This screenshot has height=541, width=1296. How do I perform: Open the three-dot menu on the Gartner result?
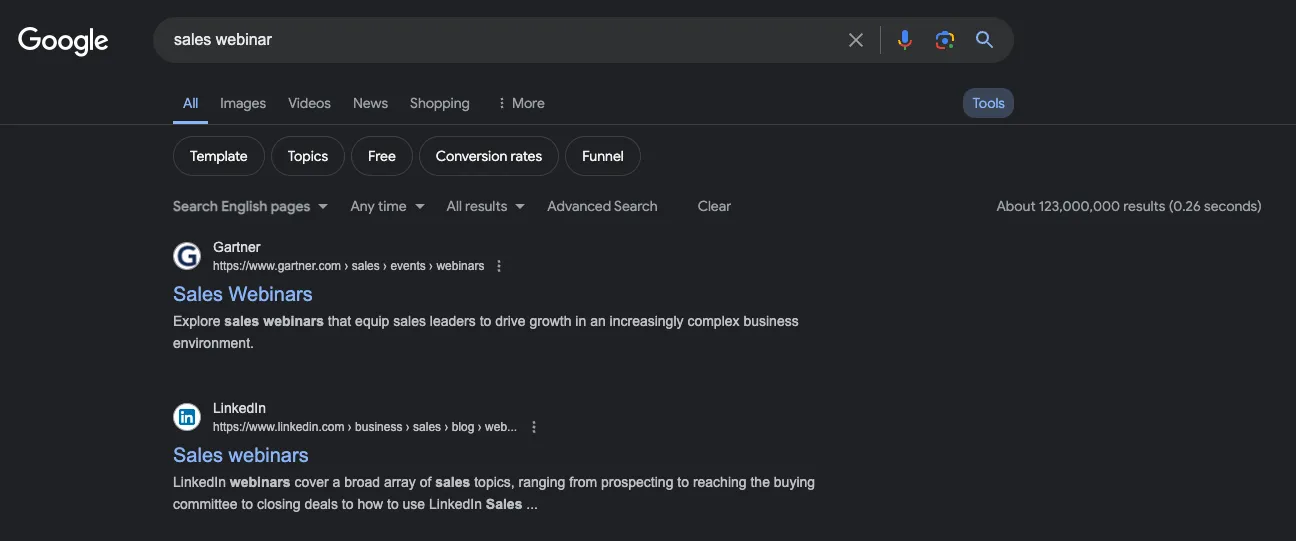point(499,266)
